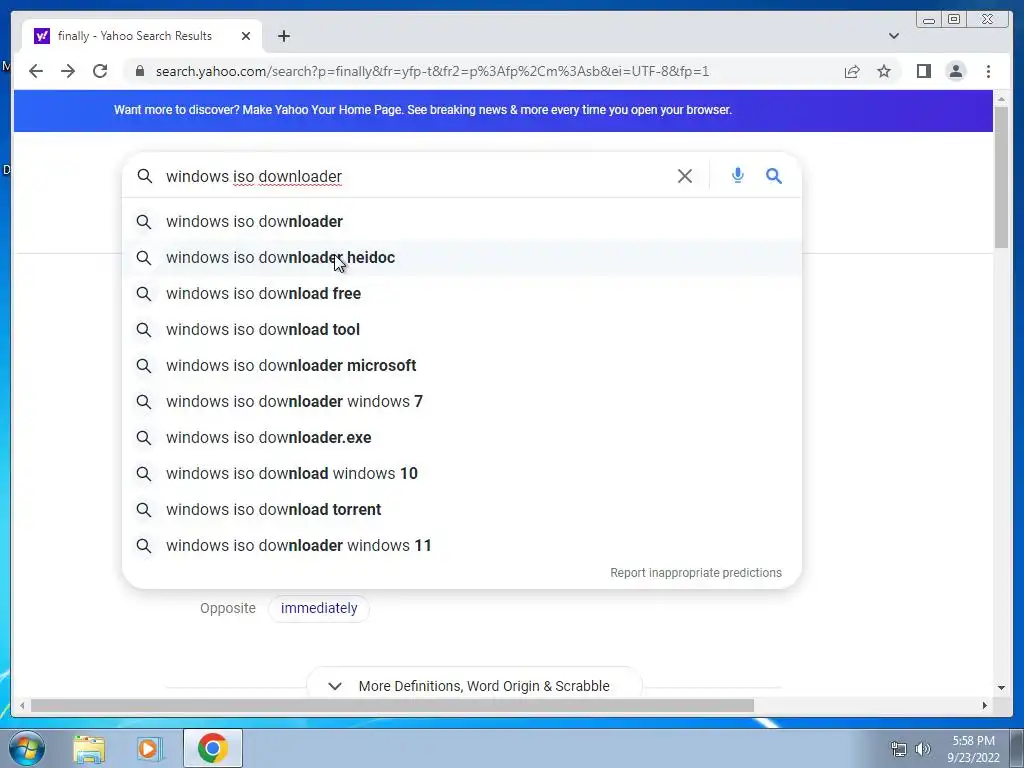The height and width of the screenshot is (768, 1024).
Task: Open the 'immediately' opposite word
Action: (x=319, y=608)
